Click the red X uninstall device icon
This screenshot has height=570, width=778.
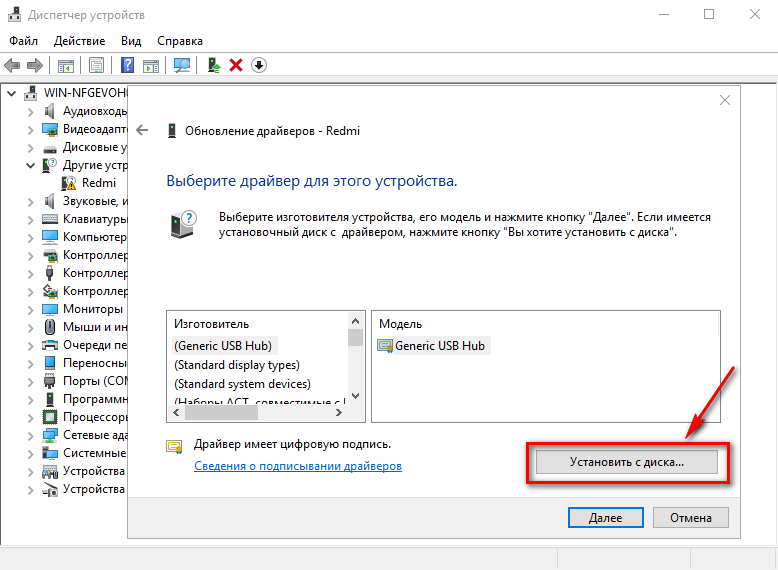pos(236,65)
